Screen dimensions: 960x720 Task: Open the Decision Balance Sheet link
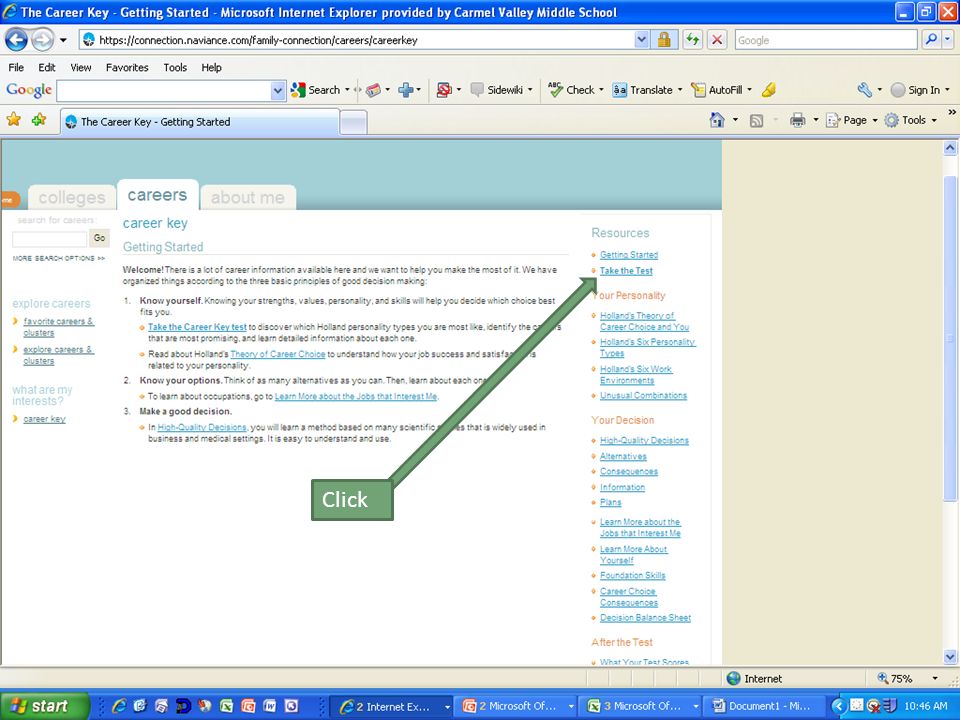645,618
